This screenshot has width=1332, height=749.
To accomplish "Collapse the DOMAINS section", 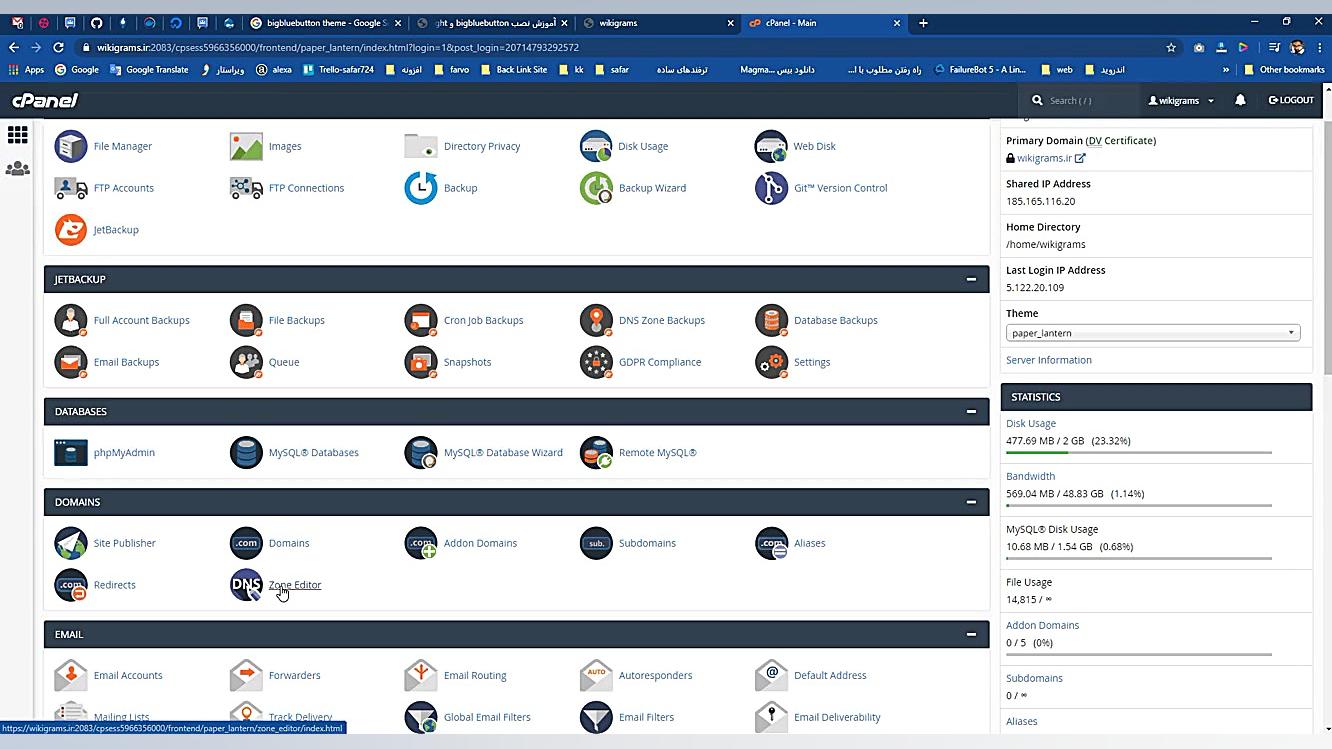I will pyautogui.click(x=971, y=502).
